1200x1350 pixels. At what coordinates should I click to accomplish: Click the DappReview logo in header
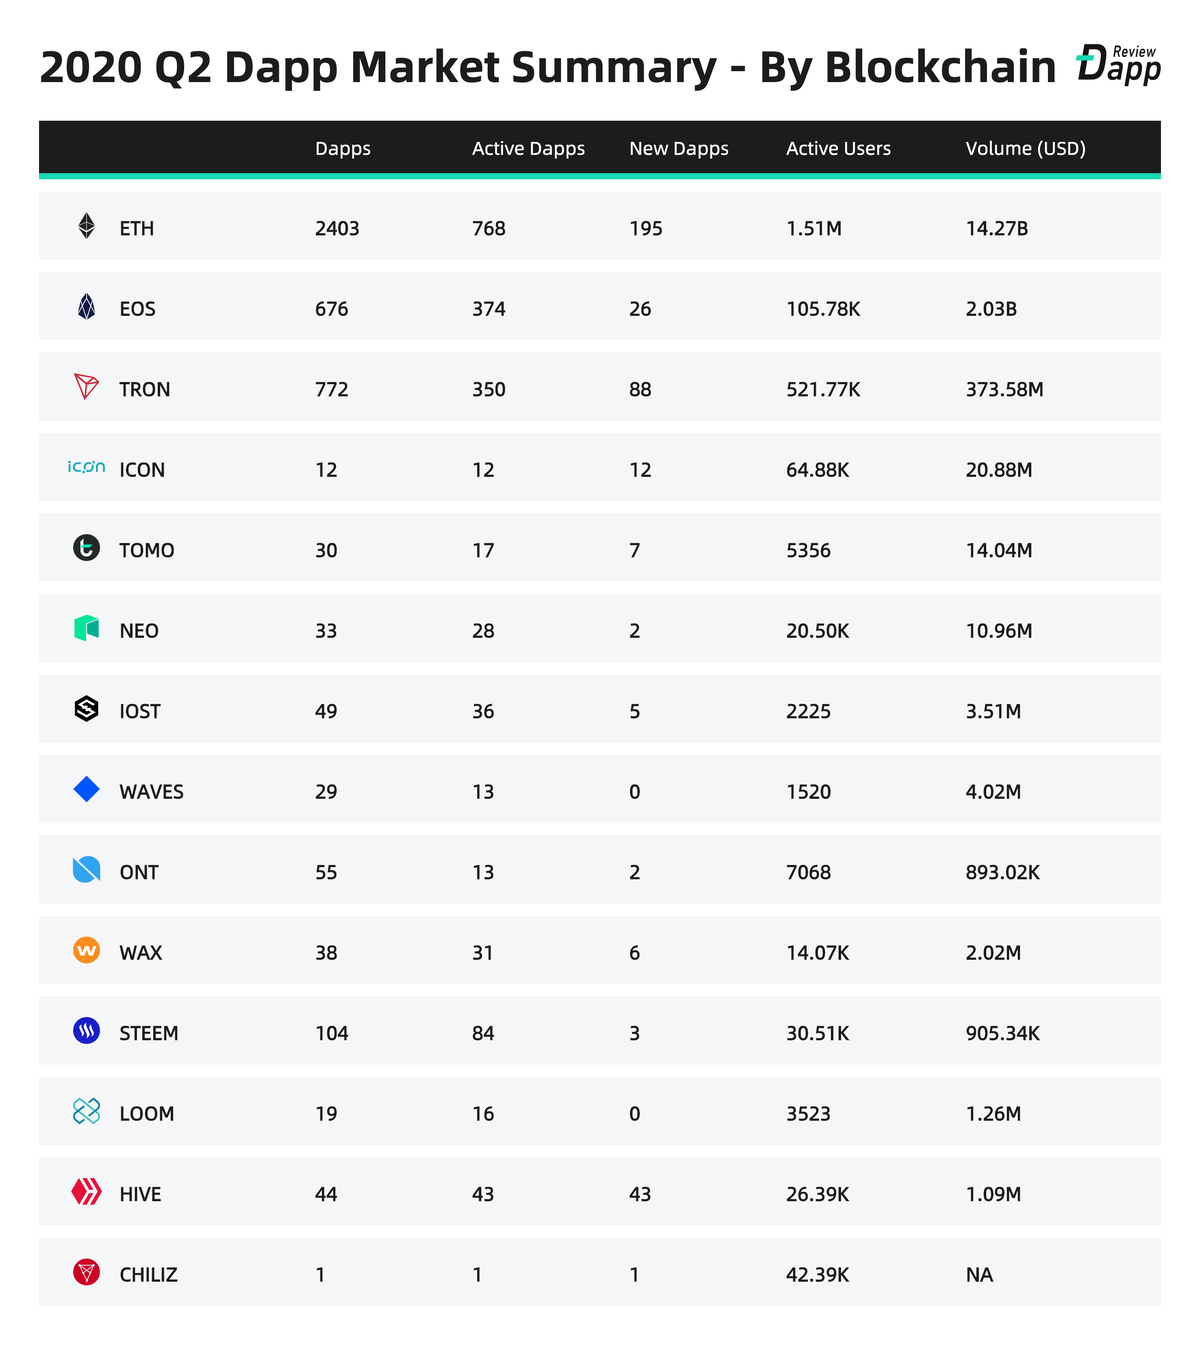click(1118, 64)
